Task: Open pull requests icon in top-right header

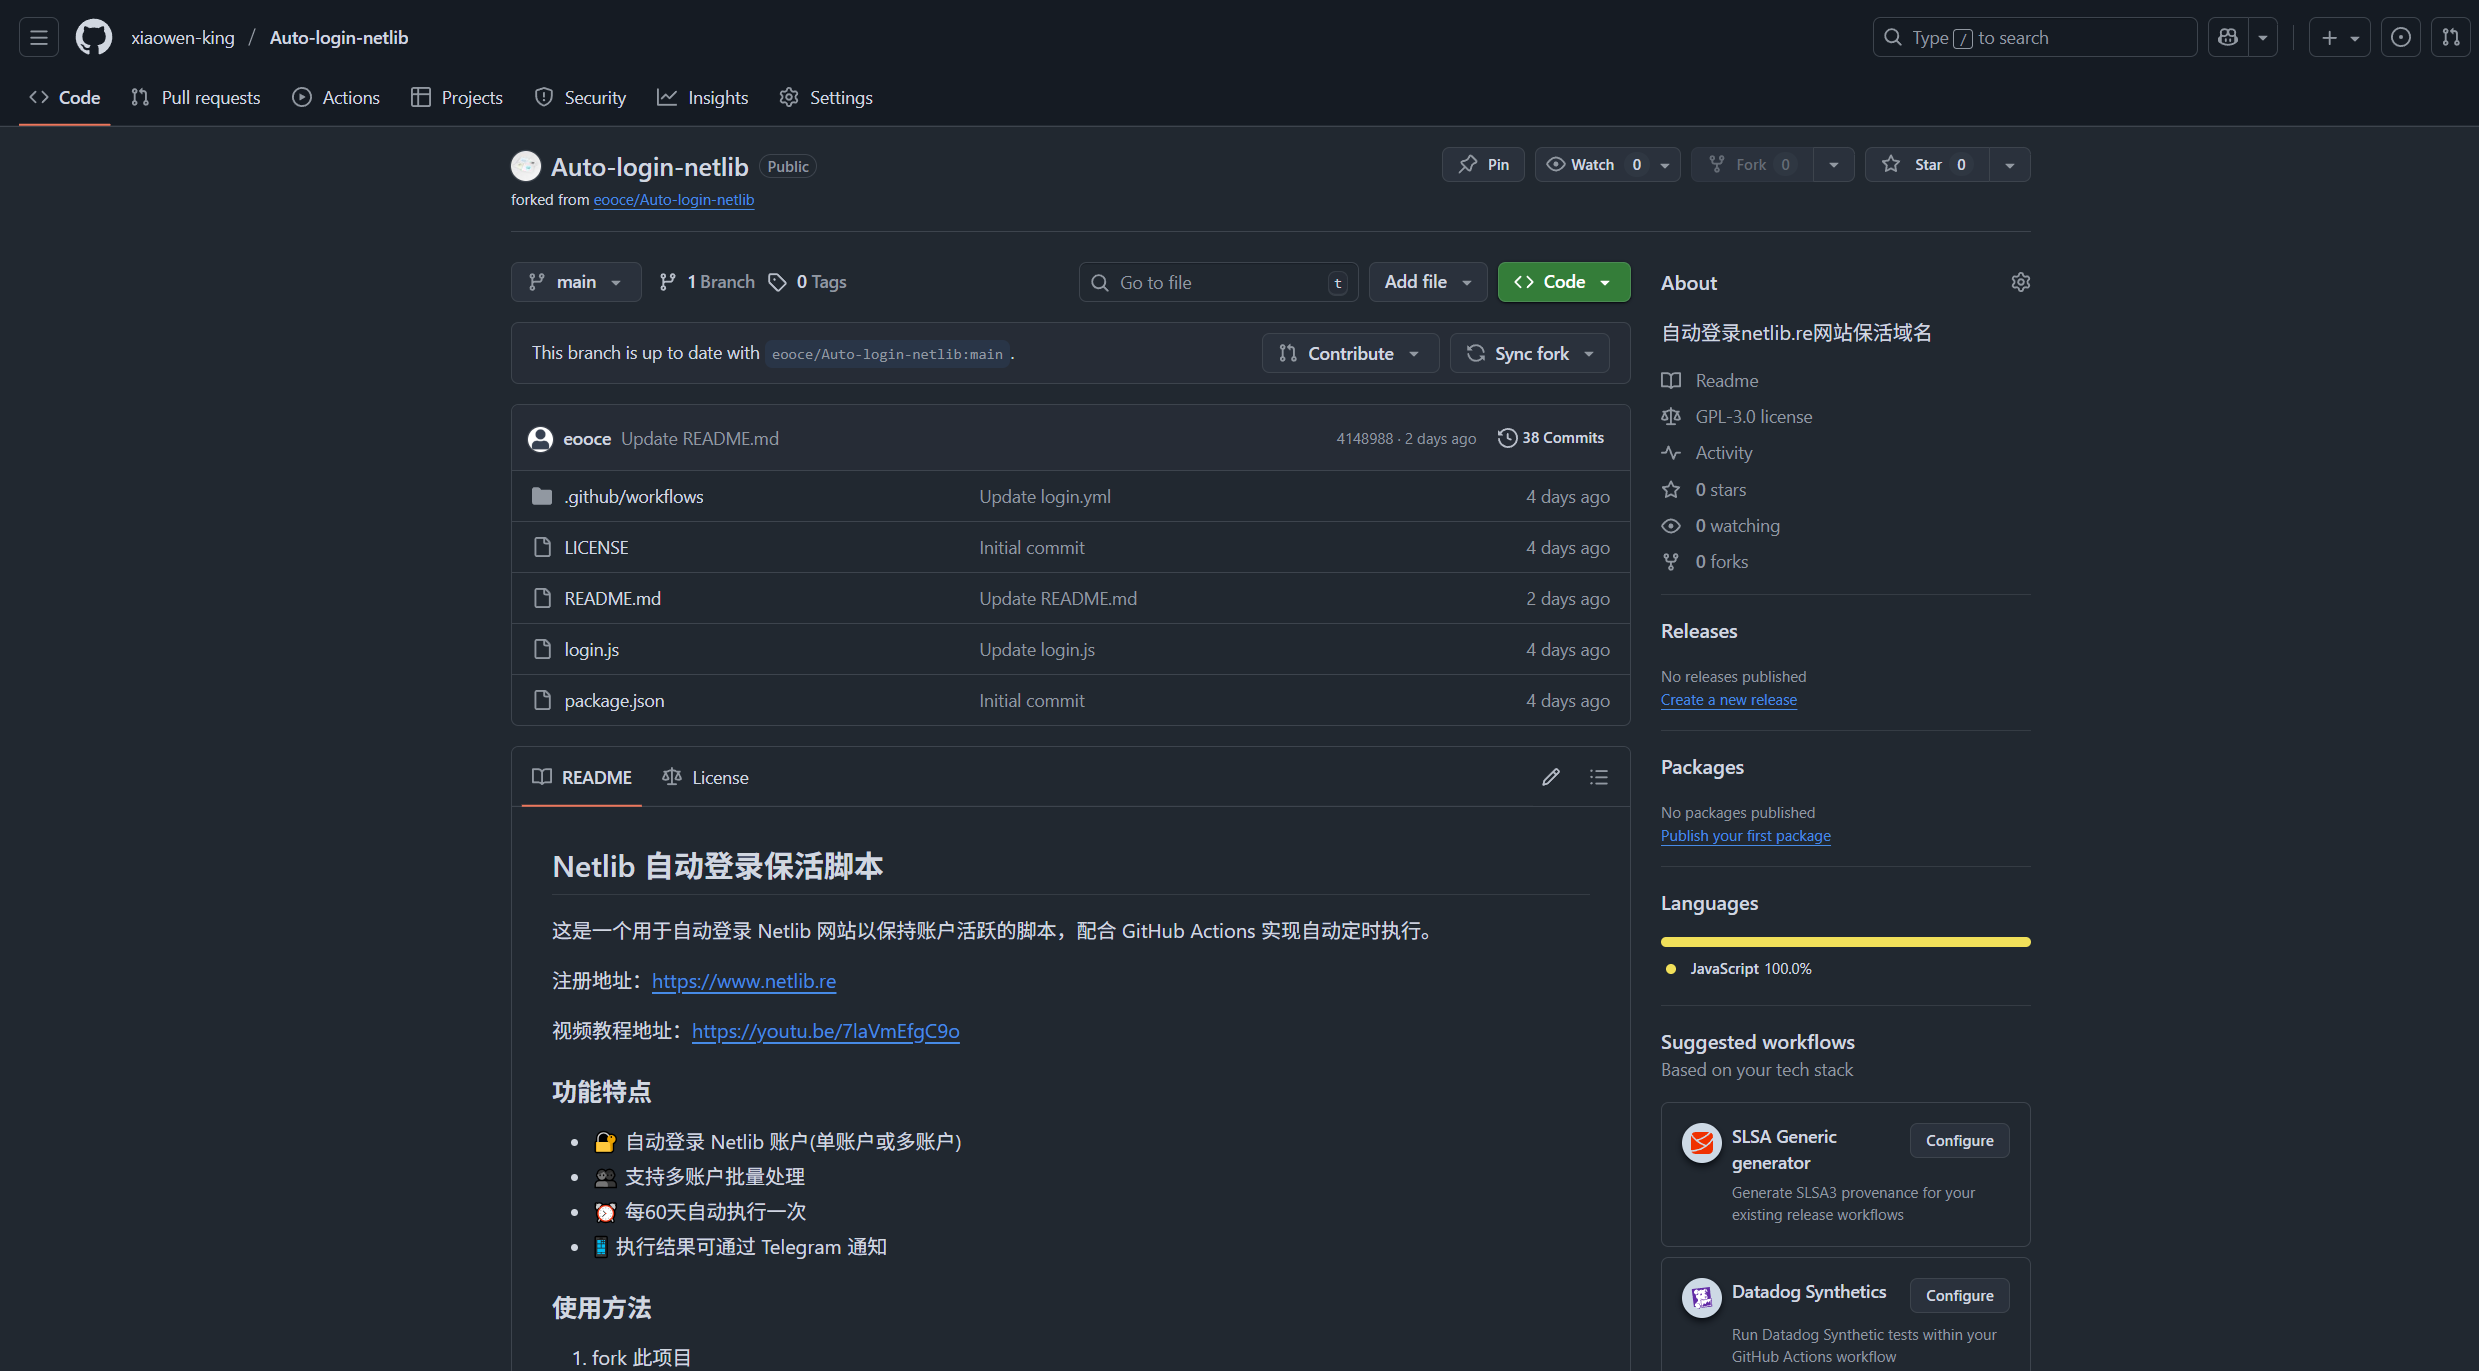Action: coord(2450,38)
